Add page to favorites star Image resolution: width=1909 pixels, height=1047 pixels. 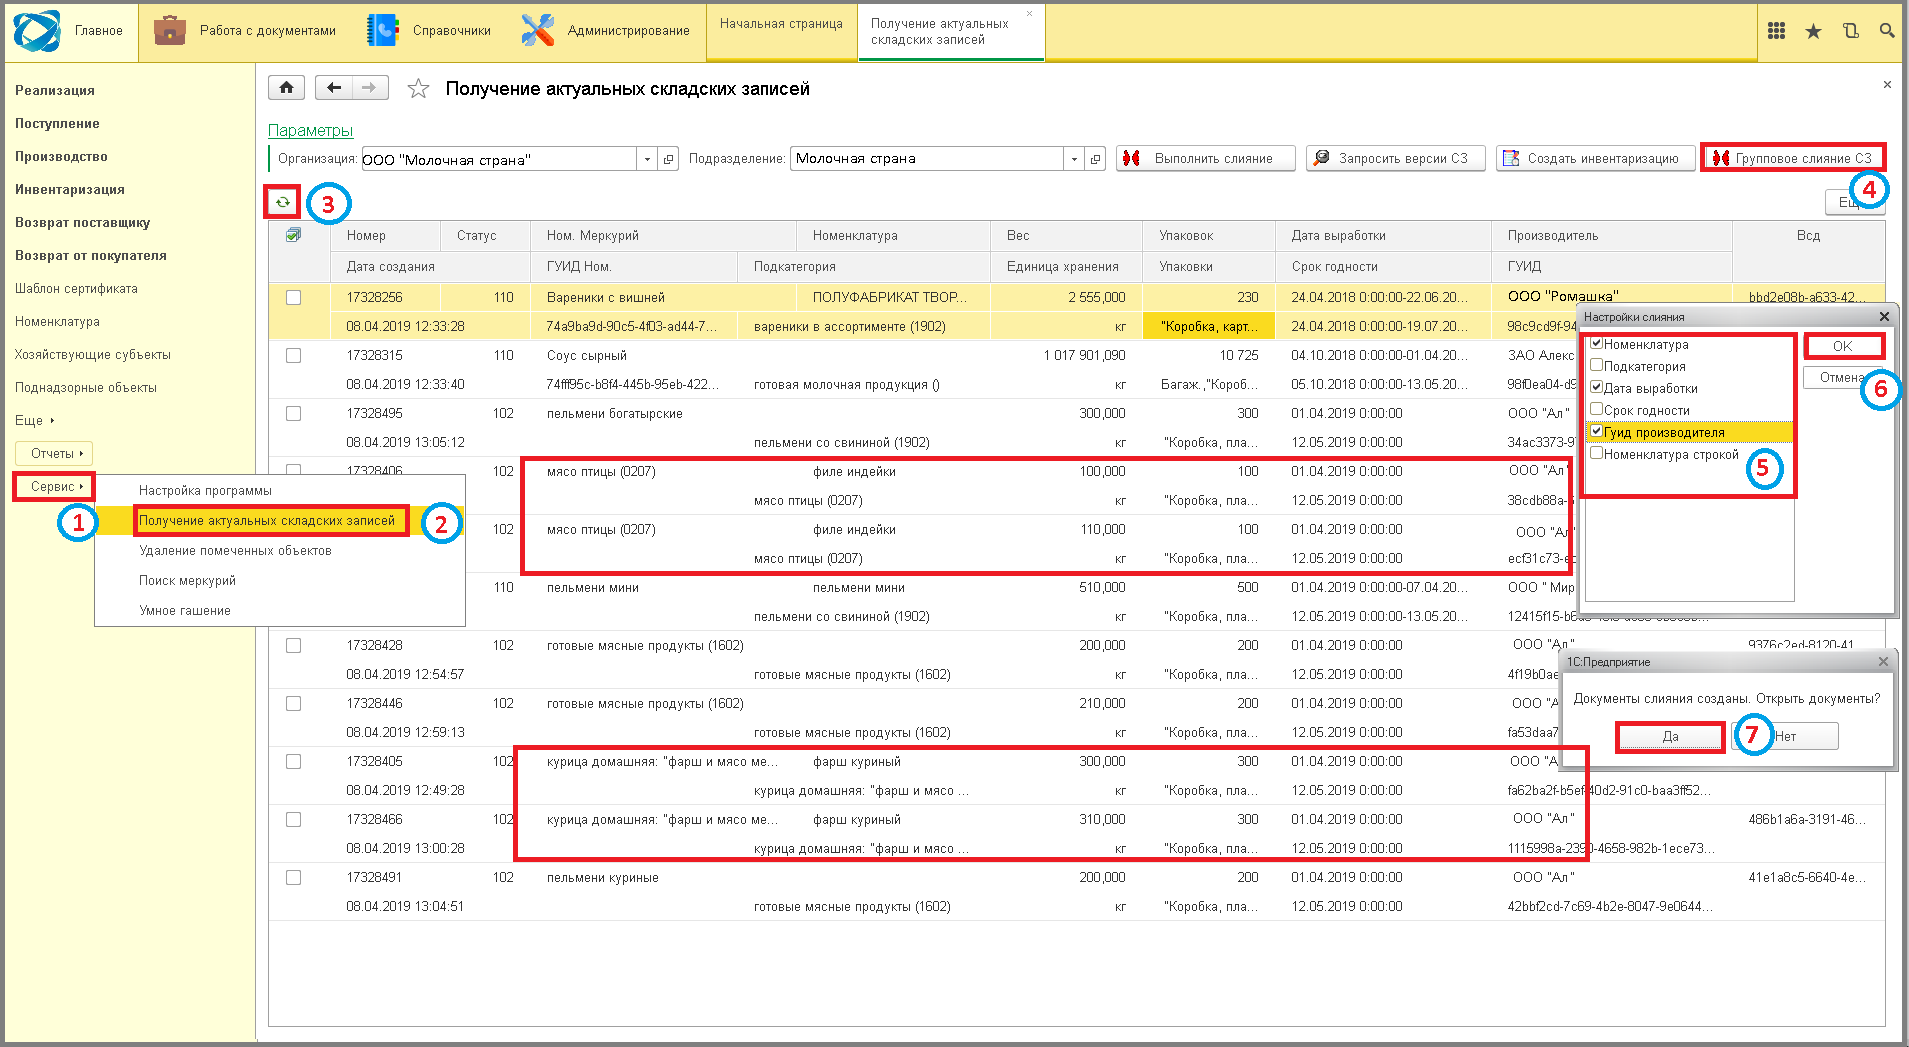[418, 89]
